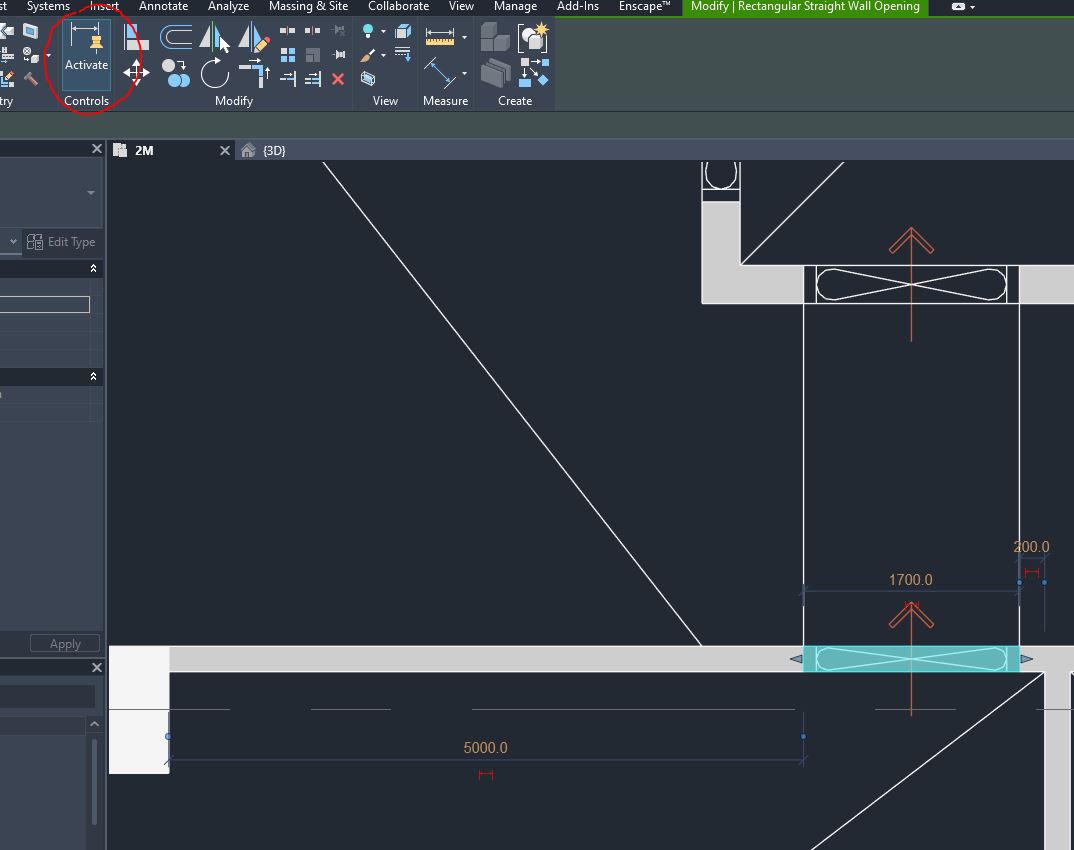
Task: Select Trim/Extend Multiple Elements tool
Action: click(x=312, y=79)
